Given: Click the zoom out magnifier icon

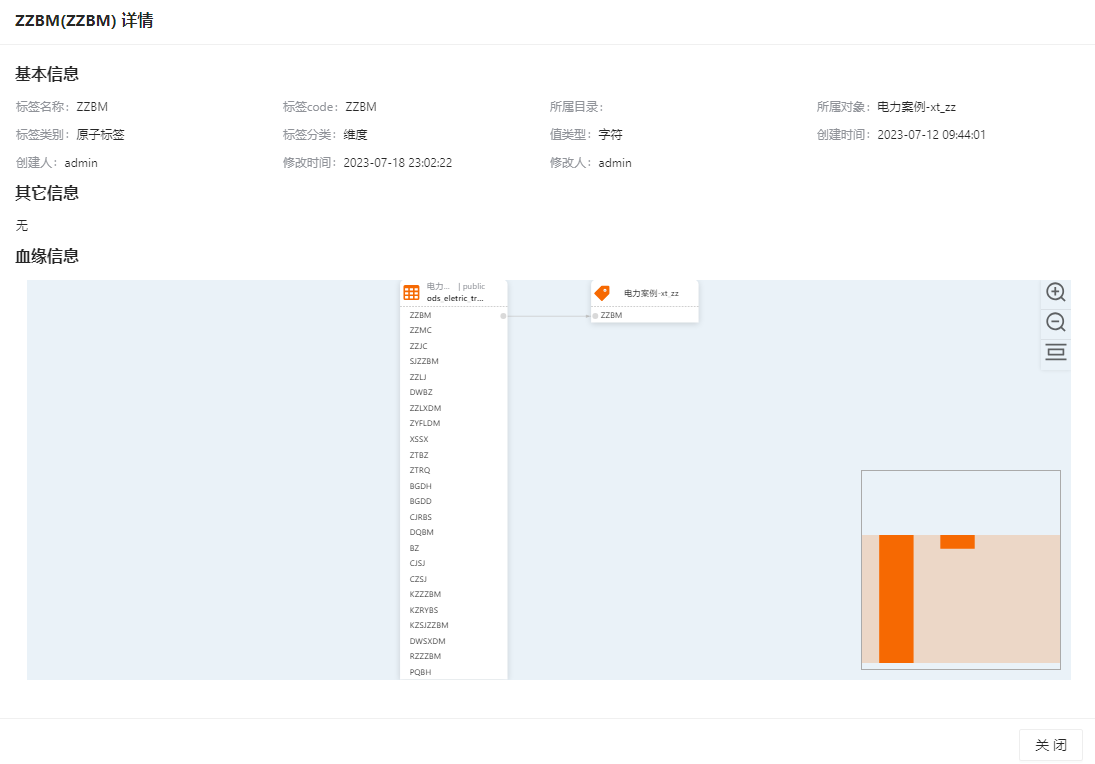Looking at the screenshot, I should click(x=1055, y=322).
